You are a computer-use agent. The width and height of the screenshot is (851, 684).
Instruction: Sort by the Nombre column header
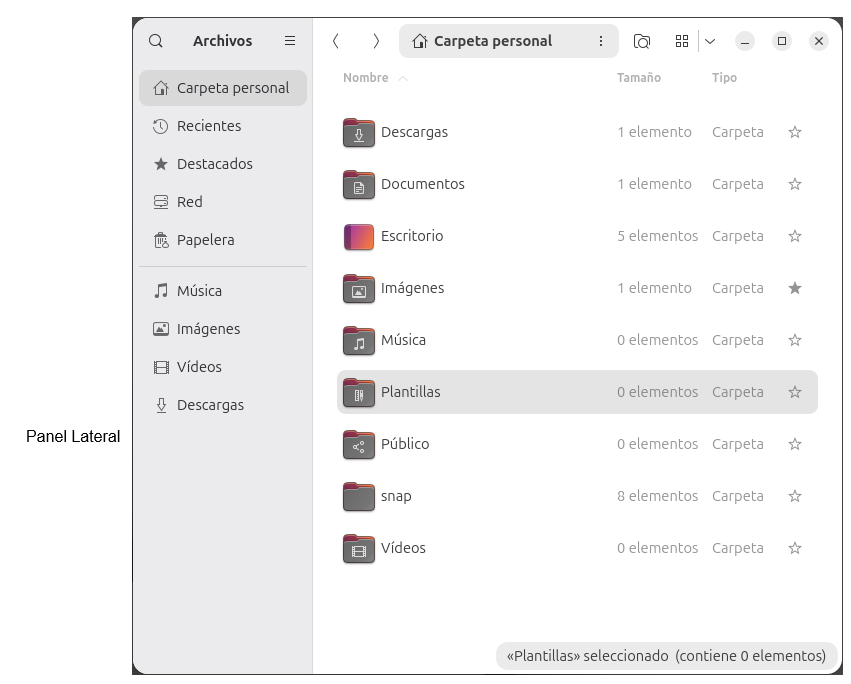click(366, 78)
